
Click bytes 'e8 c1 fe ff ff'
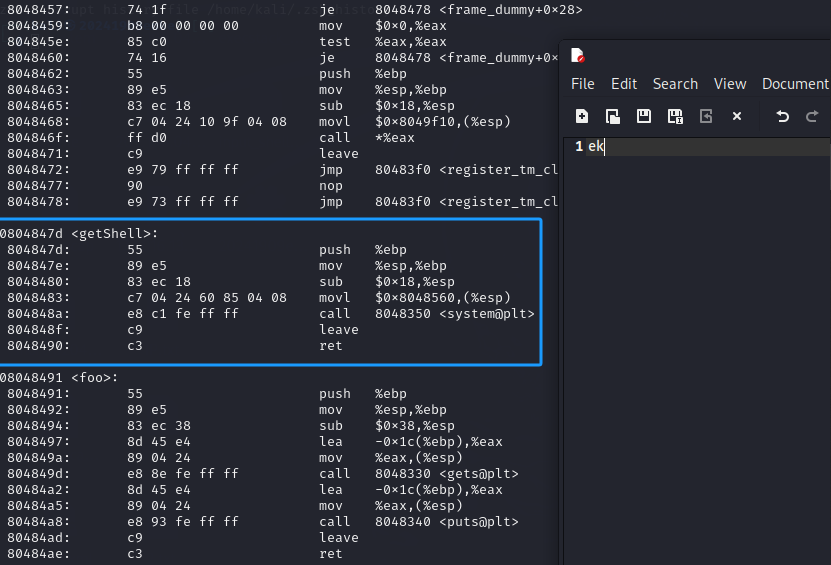(x=183, y=314)
